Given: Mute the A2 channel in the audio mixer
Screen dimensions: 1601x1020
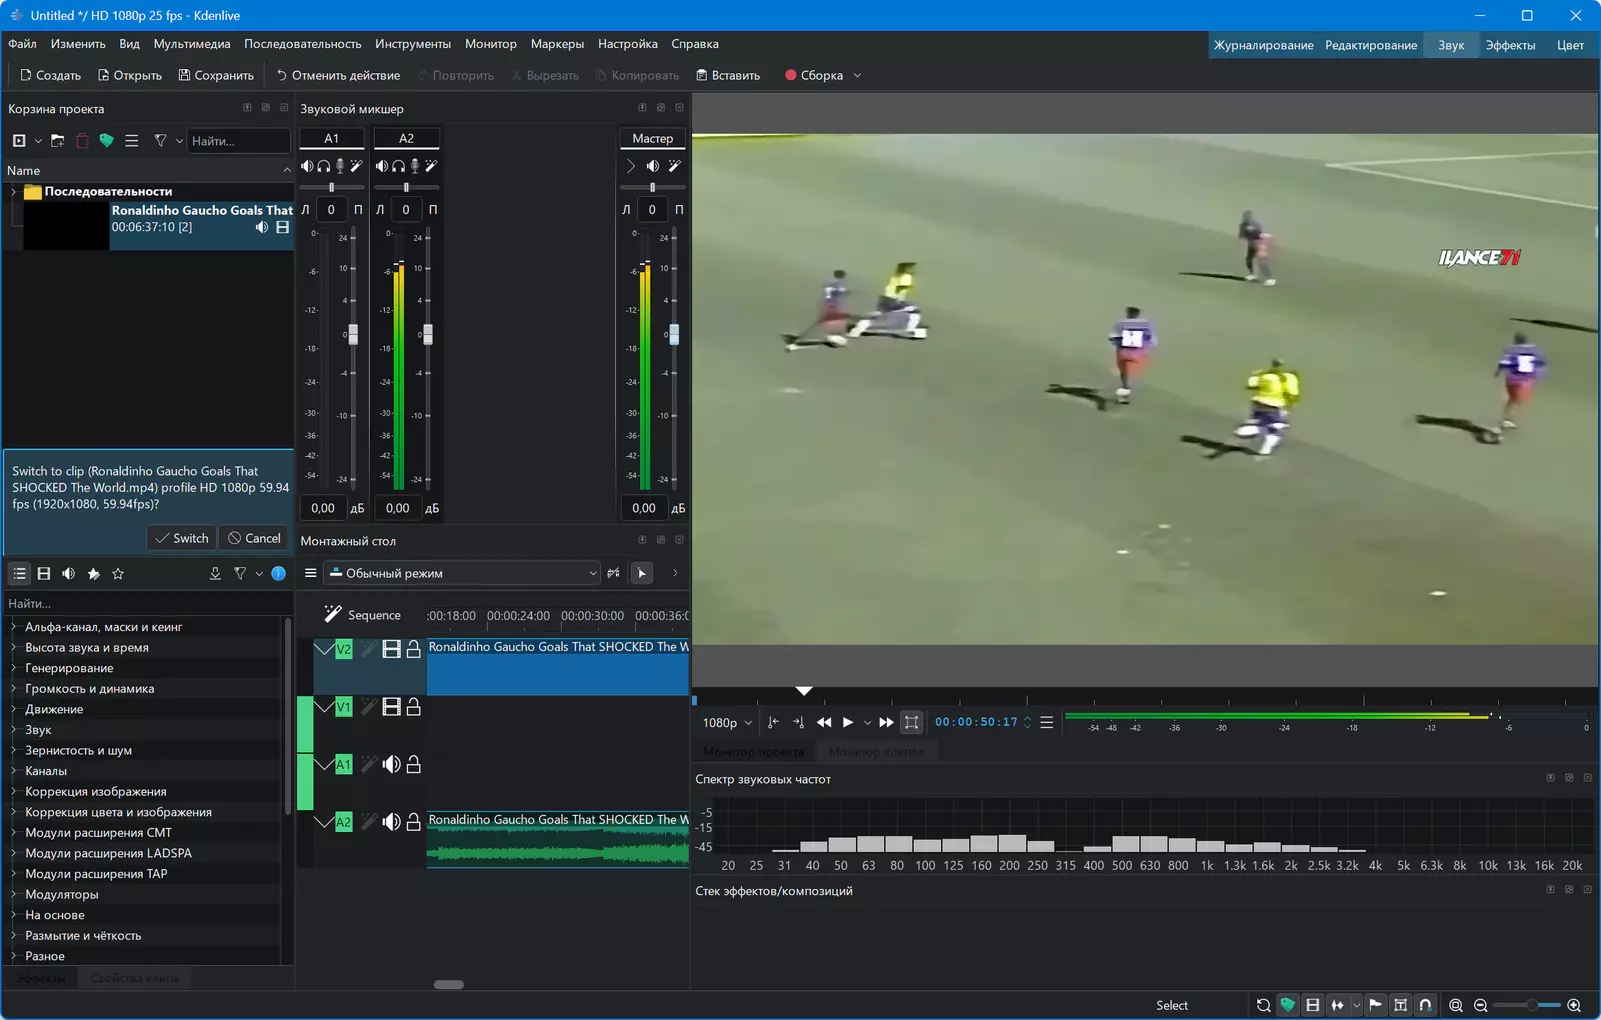Looking at the screenshot, I should [x=381, y=166].
